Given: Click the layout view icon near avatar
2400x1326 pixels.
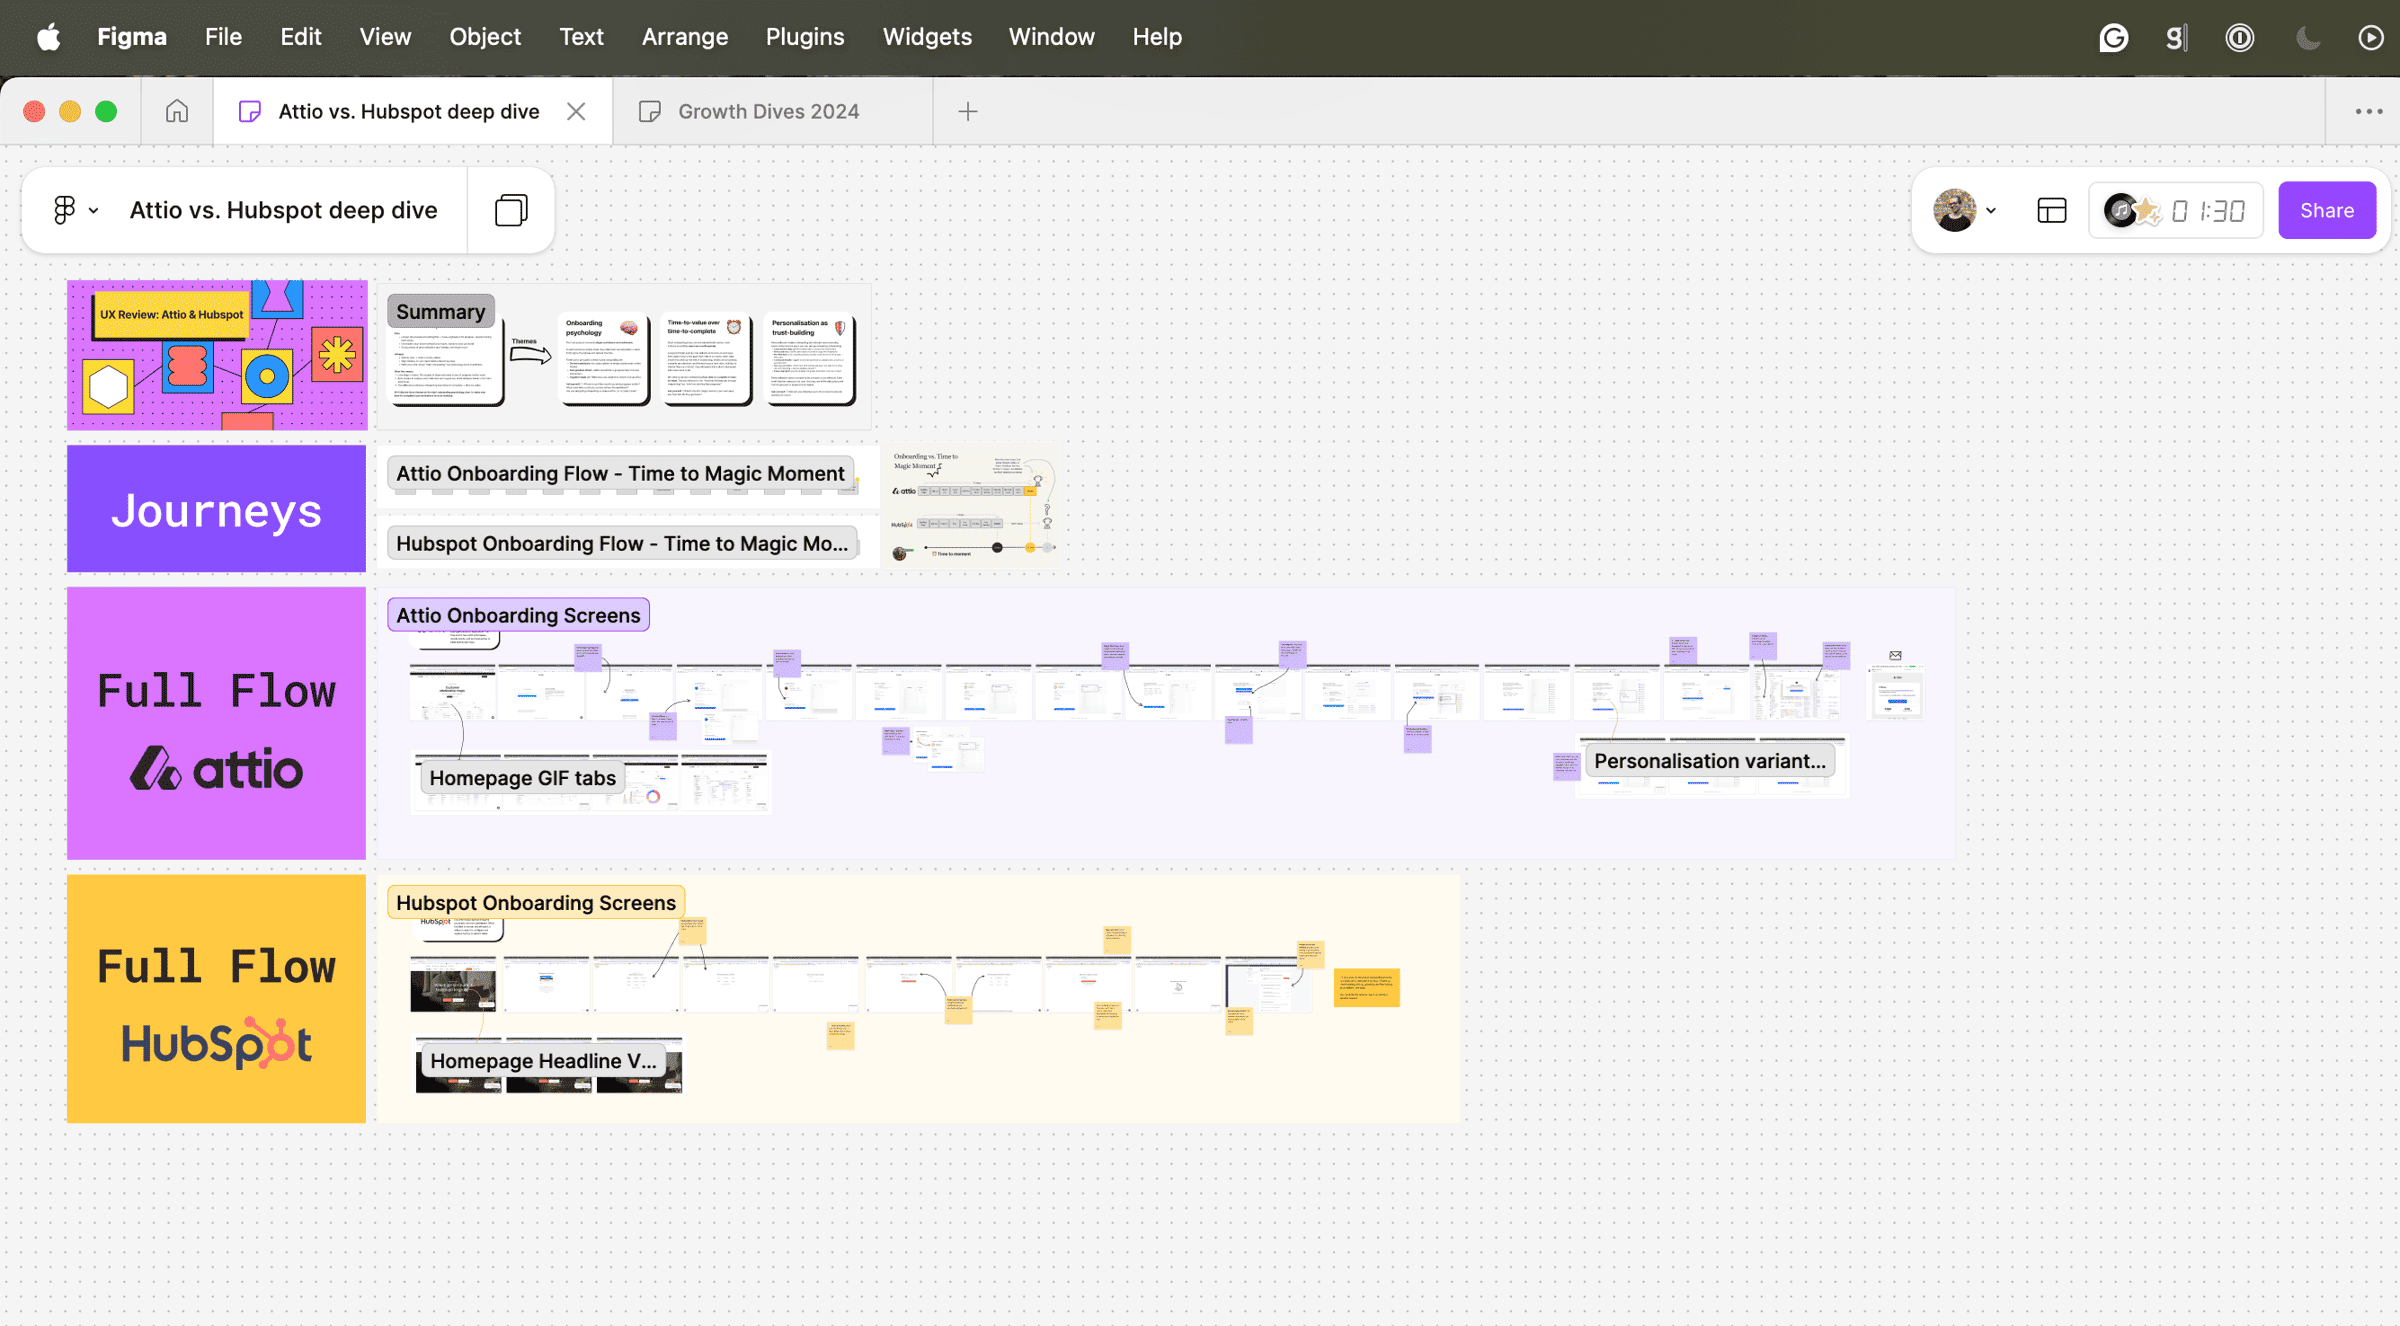Looking at the screenshot, I should (2051, 210).
